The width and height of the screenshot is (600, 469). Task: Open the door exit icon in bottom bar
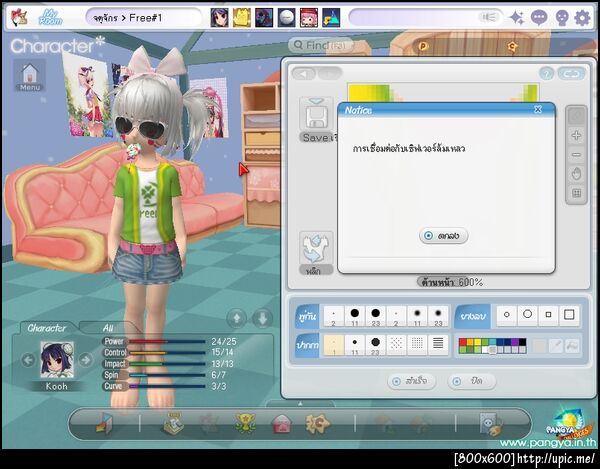click(104, 423)
